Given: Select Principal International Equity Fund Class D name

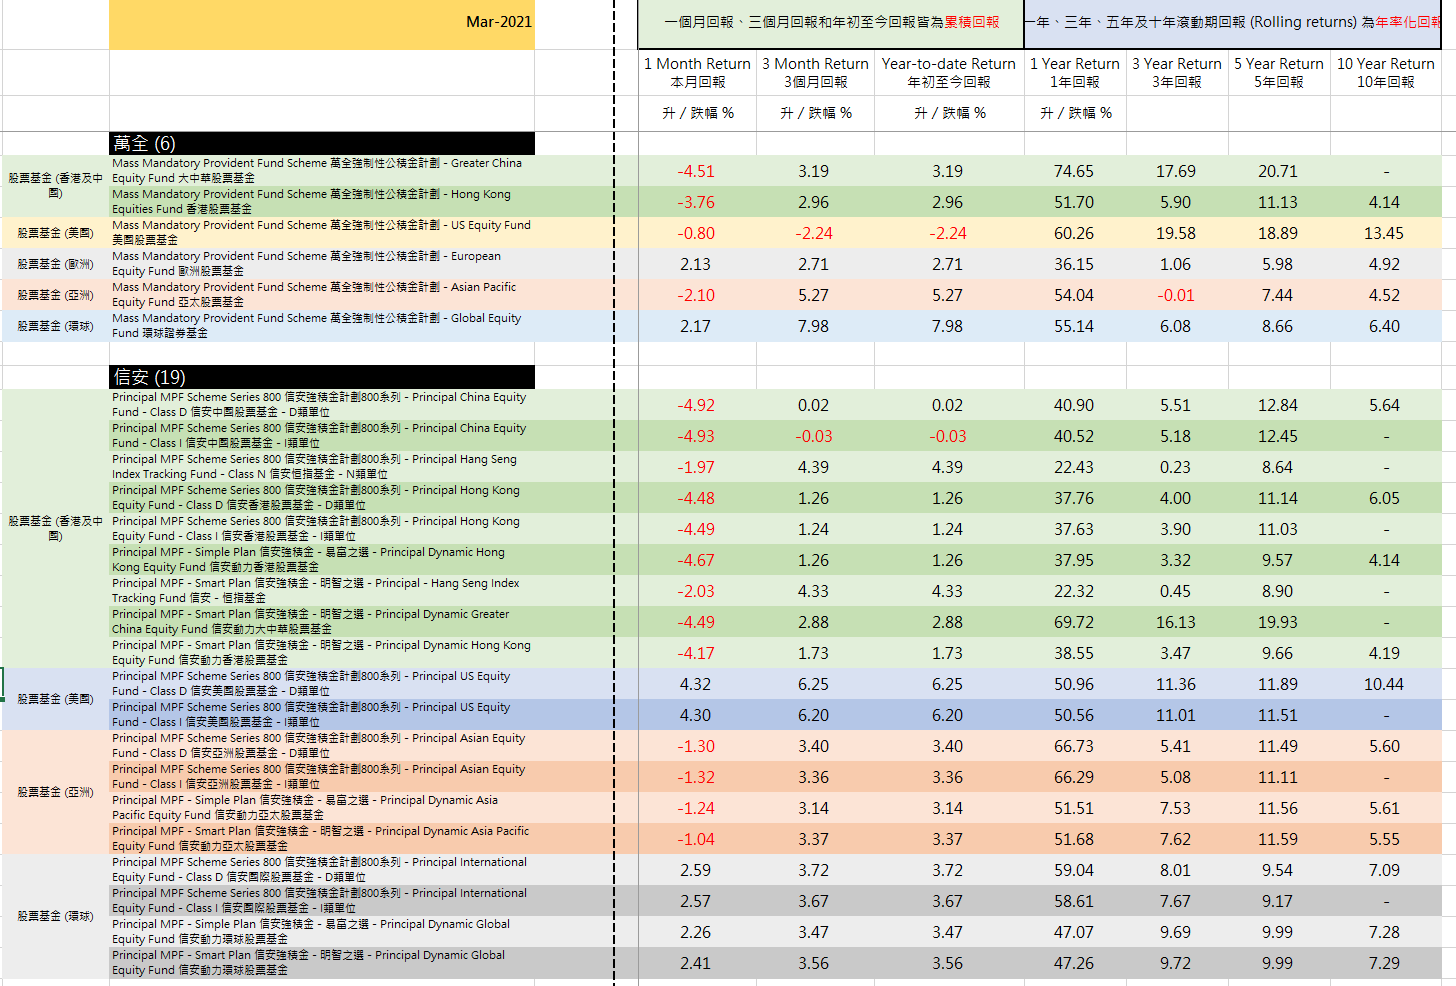Looking at the screenshot, I should coord(322,870).
